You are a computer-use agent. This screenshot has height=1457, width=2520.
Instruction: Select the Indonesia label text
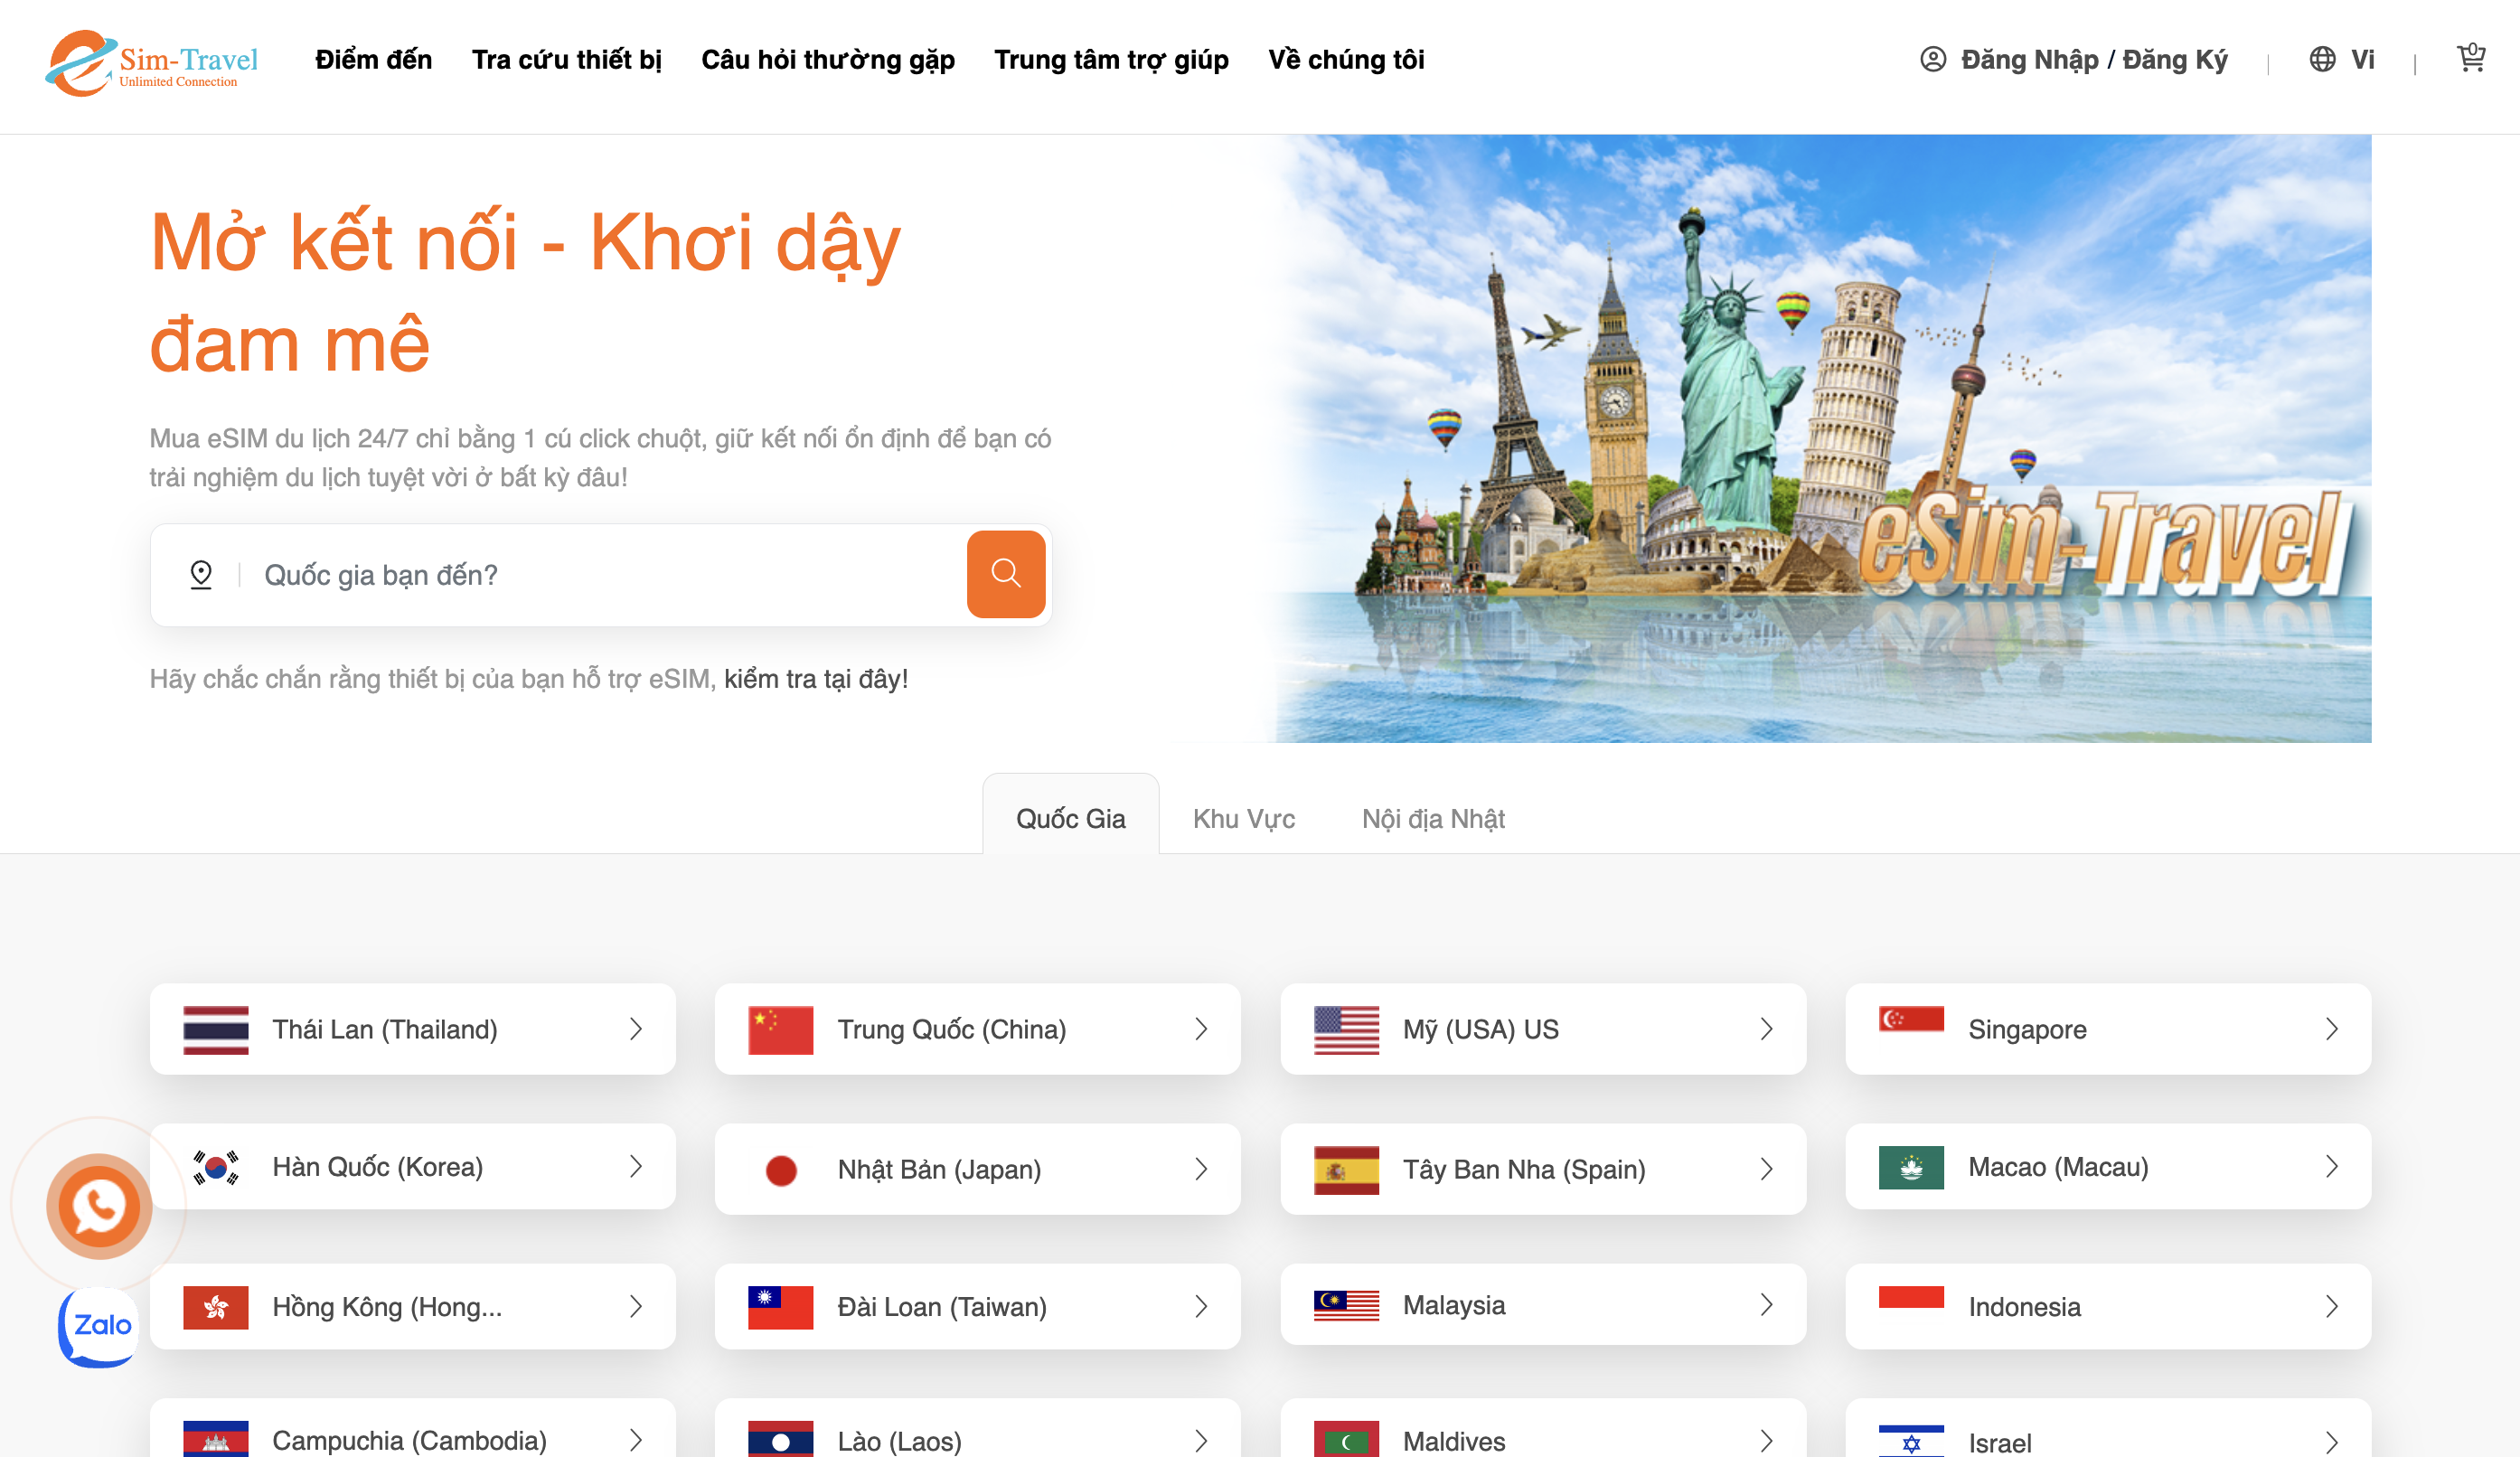[x=2024, y=1307]
